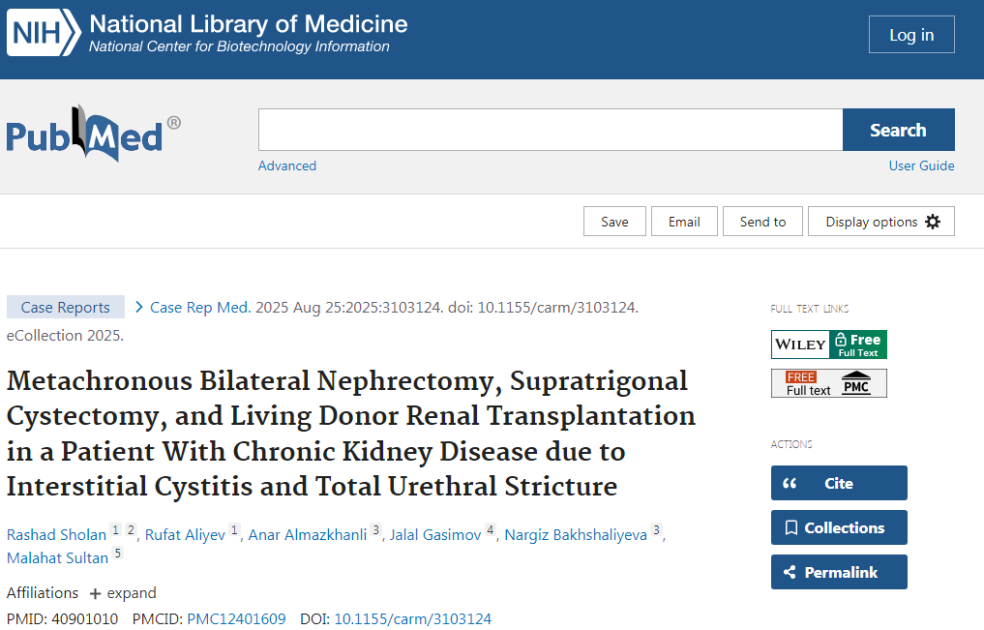Open the Send to dropdown

coord(762,222)
